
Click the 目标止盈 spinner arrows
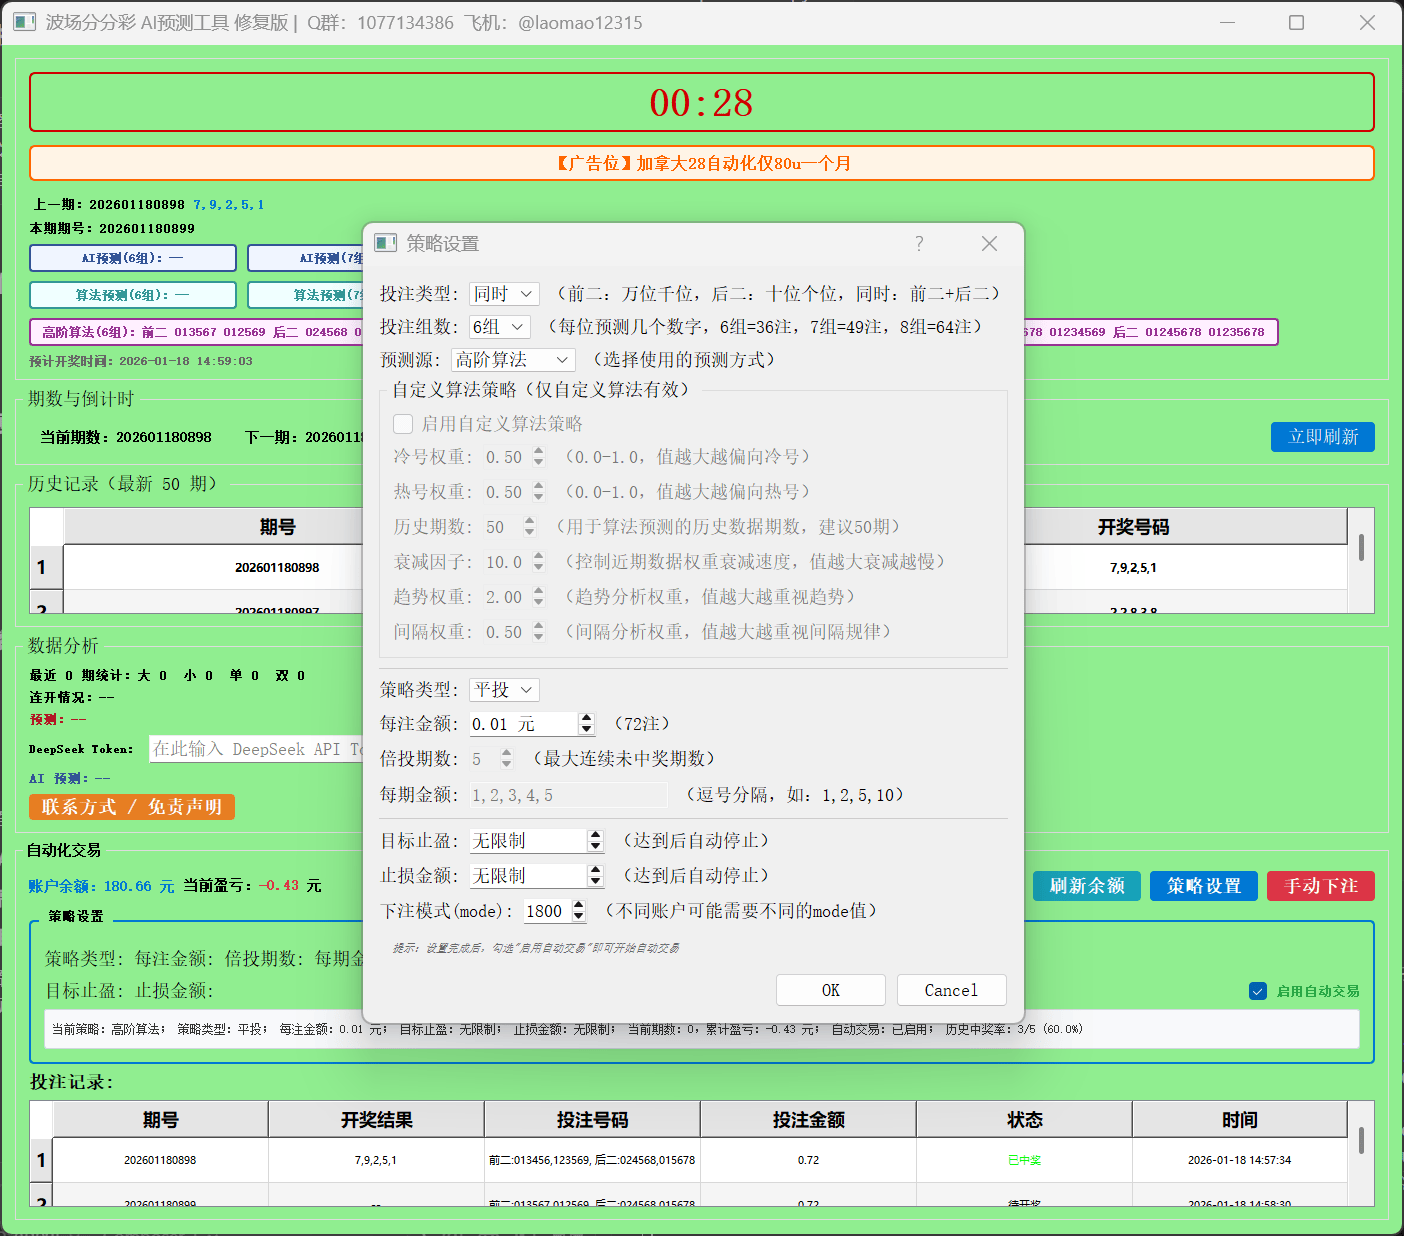pyautogui.click(x=595, y=841)
